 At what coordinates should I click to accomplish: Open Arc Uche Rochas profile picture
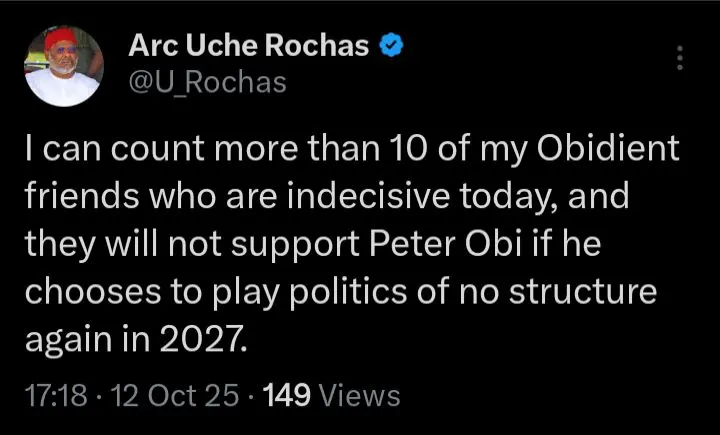(x=63, y=66)
